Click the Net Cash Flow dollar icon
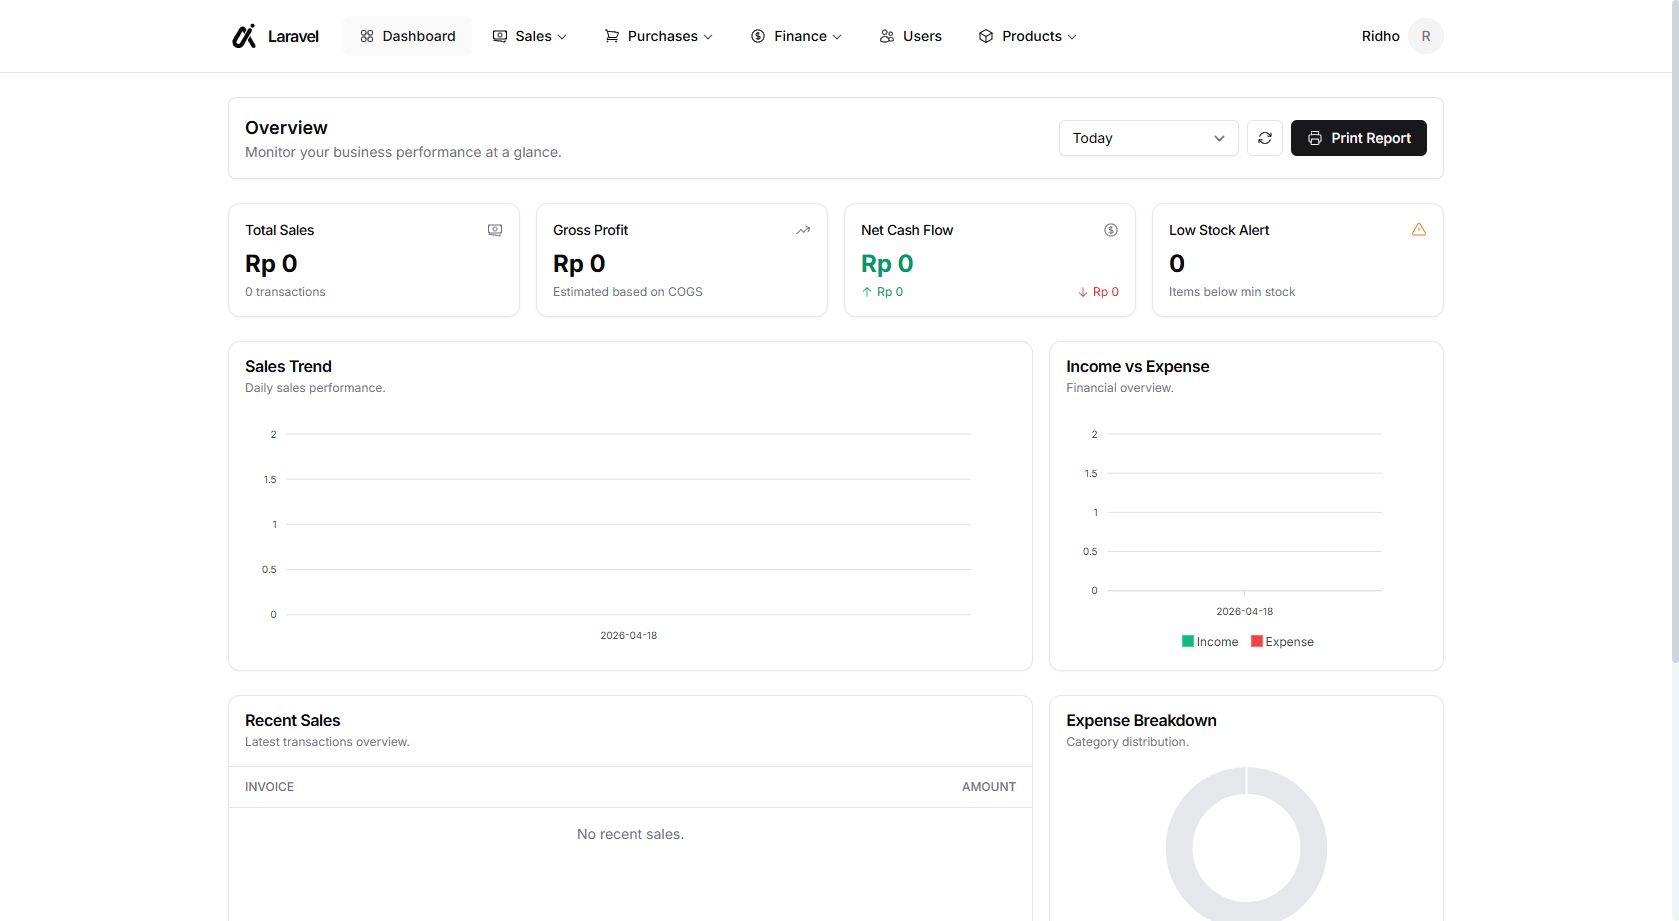Screen dimensions: 1679x921 click(1111, 230)
